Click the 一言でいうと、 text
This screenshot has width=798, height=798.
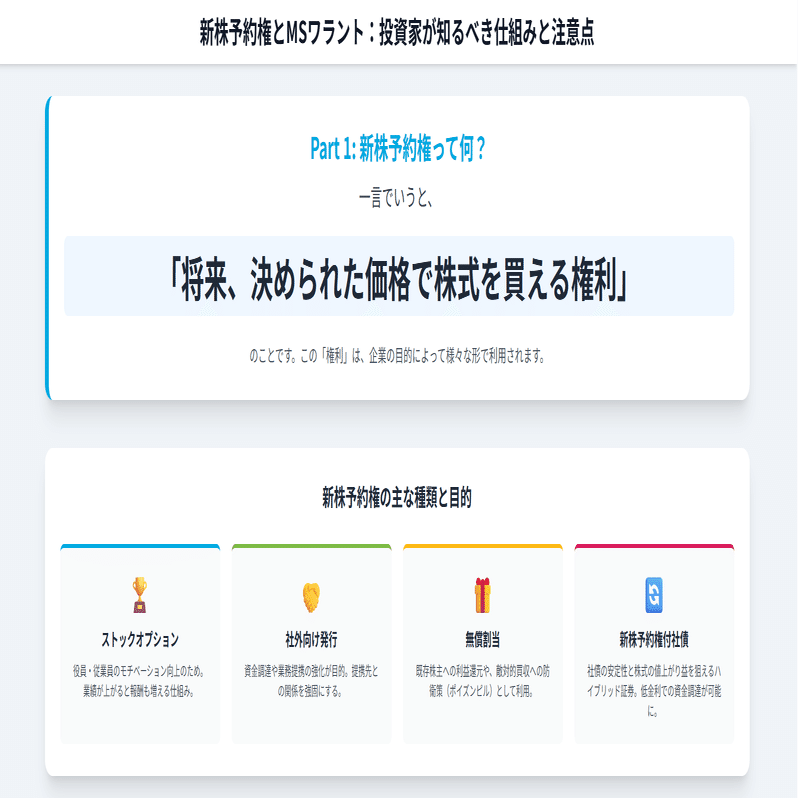click(397, 198)
